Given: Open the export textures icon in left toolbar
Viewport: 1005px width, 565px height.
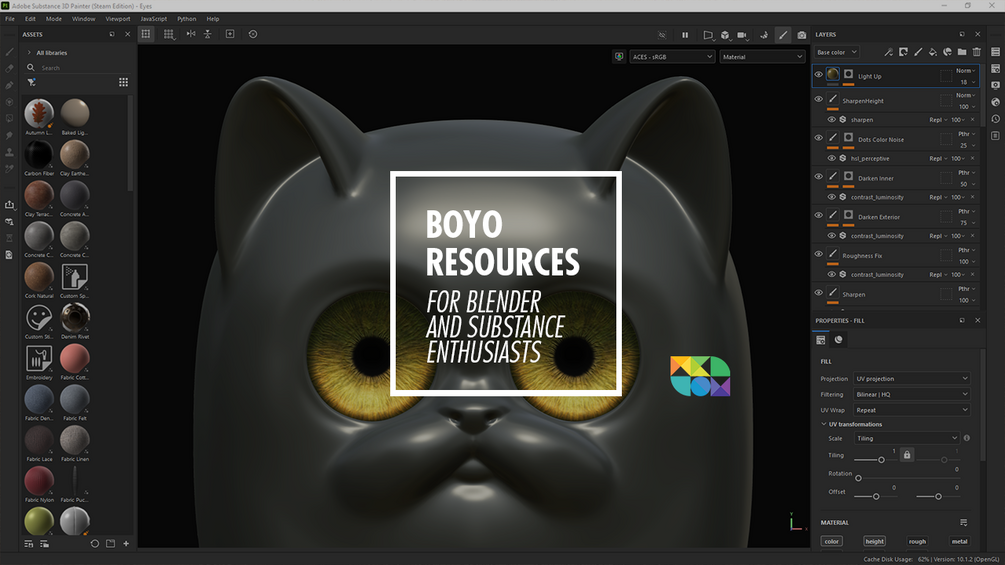Looking at the screenshot, I should [x=10, y=205].
